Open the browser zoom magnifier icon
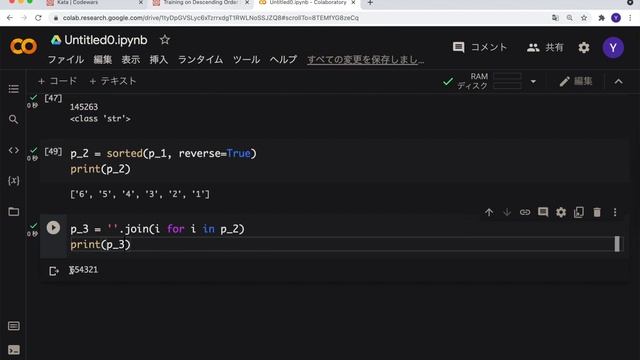The width and height of the screenshot is (640, 360). coord(569,18)
